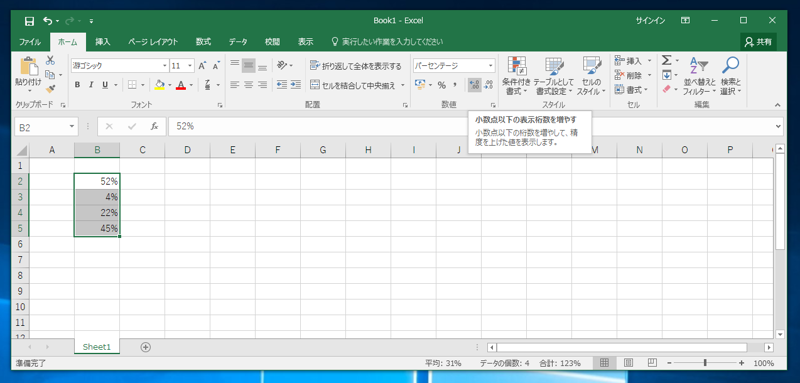The width and height of the screenshot is (800, 383).
Task: Switch to Page Layout view in status bar
Action: [628, 363]
